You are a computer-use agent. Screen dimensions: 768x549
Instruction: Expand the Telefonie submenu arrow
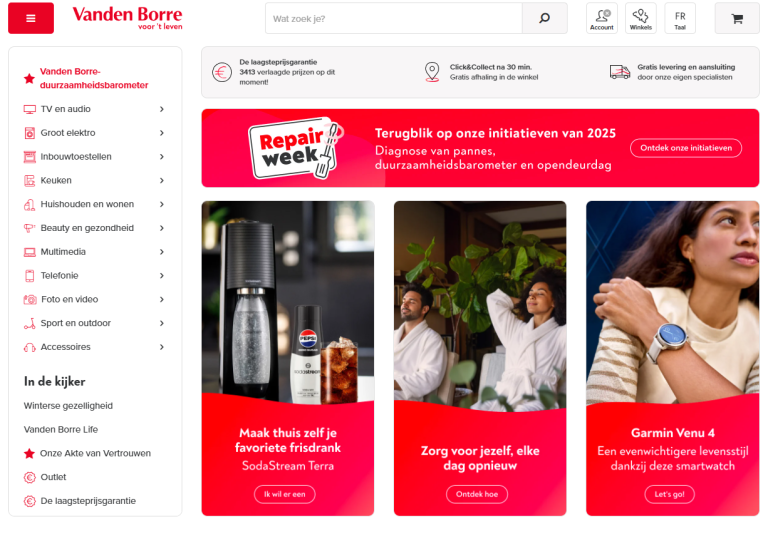click(x=161, y=276)
